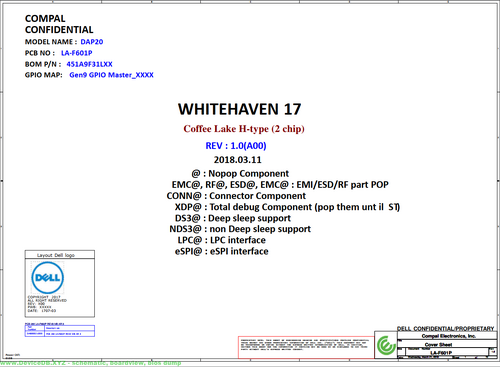Click the "Layout Dell logo" box caption
Screen dimensions: 500x367
click(56, 255)
